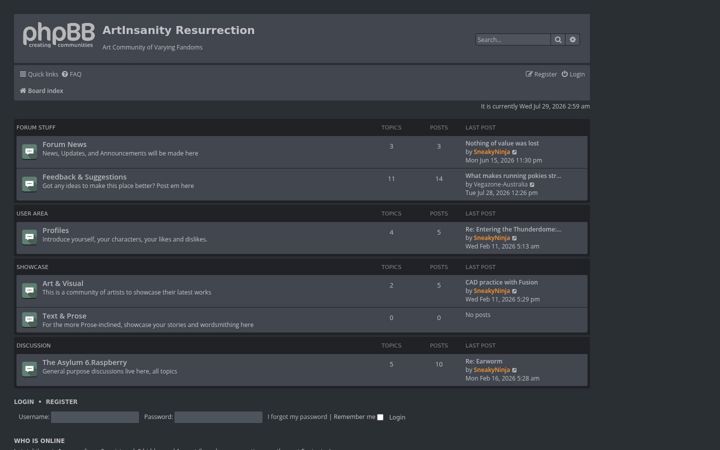Open SneakyNinja profile in Asylum row
This screenshot has width=720, height=450.
pos(492,370)
